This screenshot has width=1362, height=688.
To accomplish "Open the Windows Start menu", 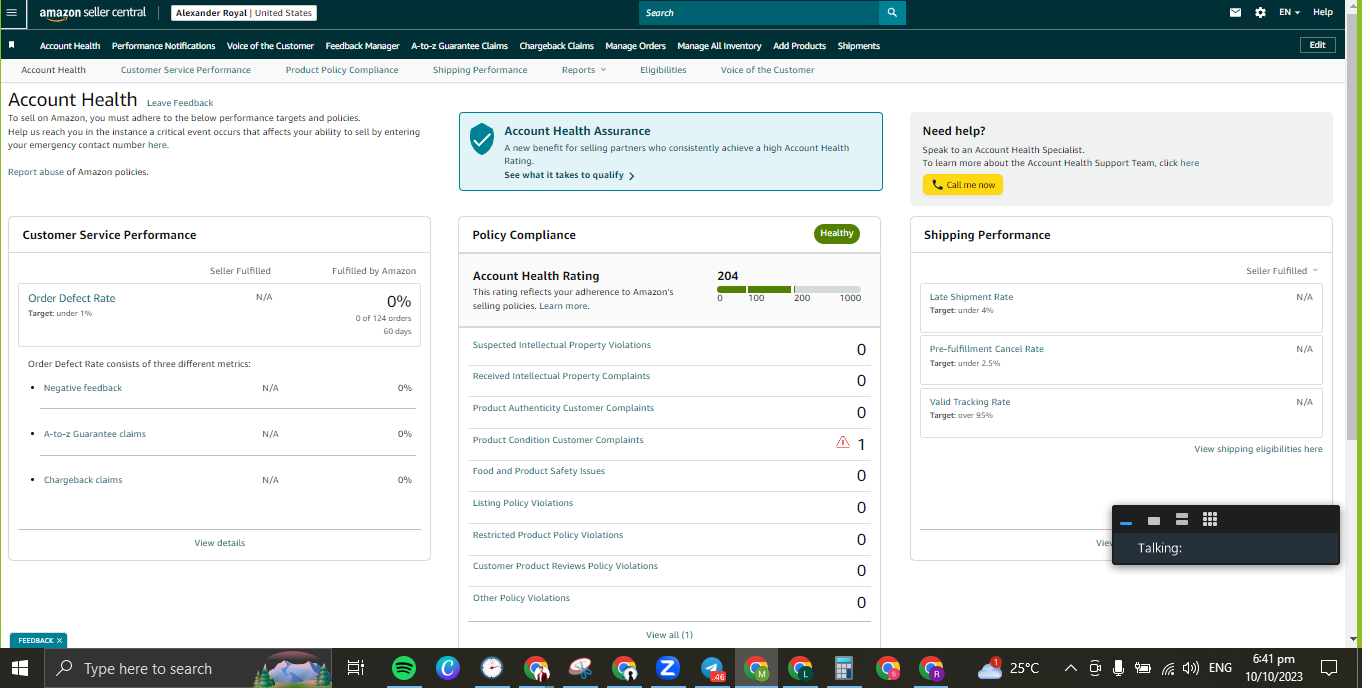I will (20, 668).
